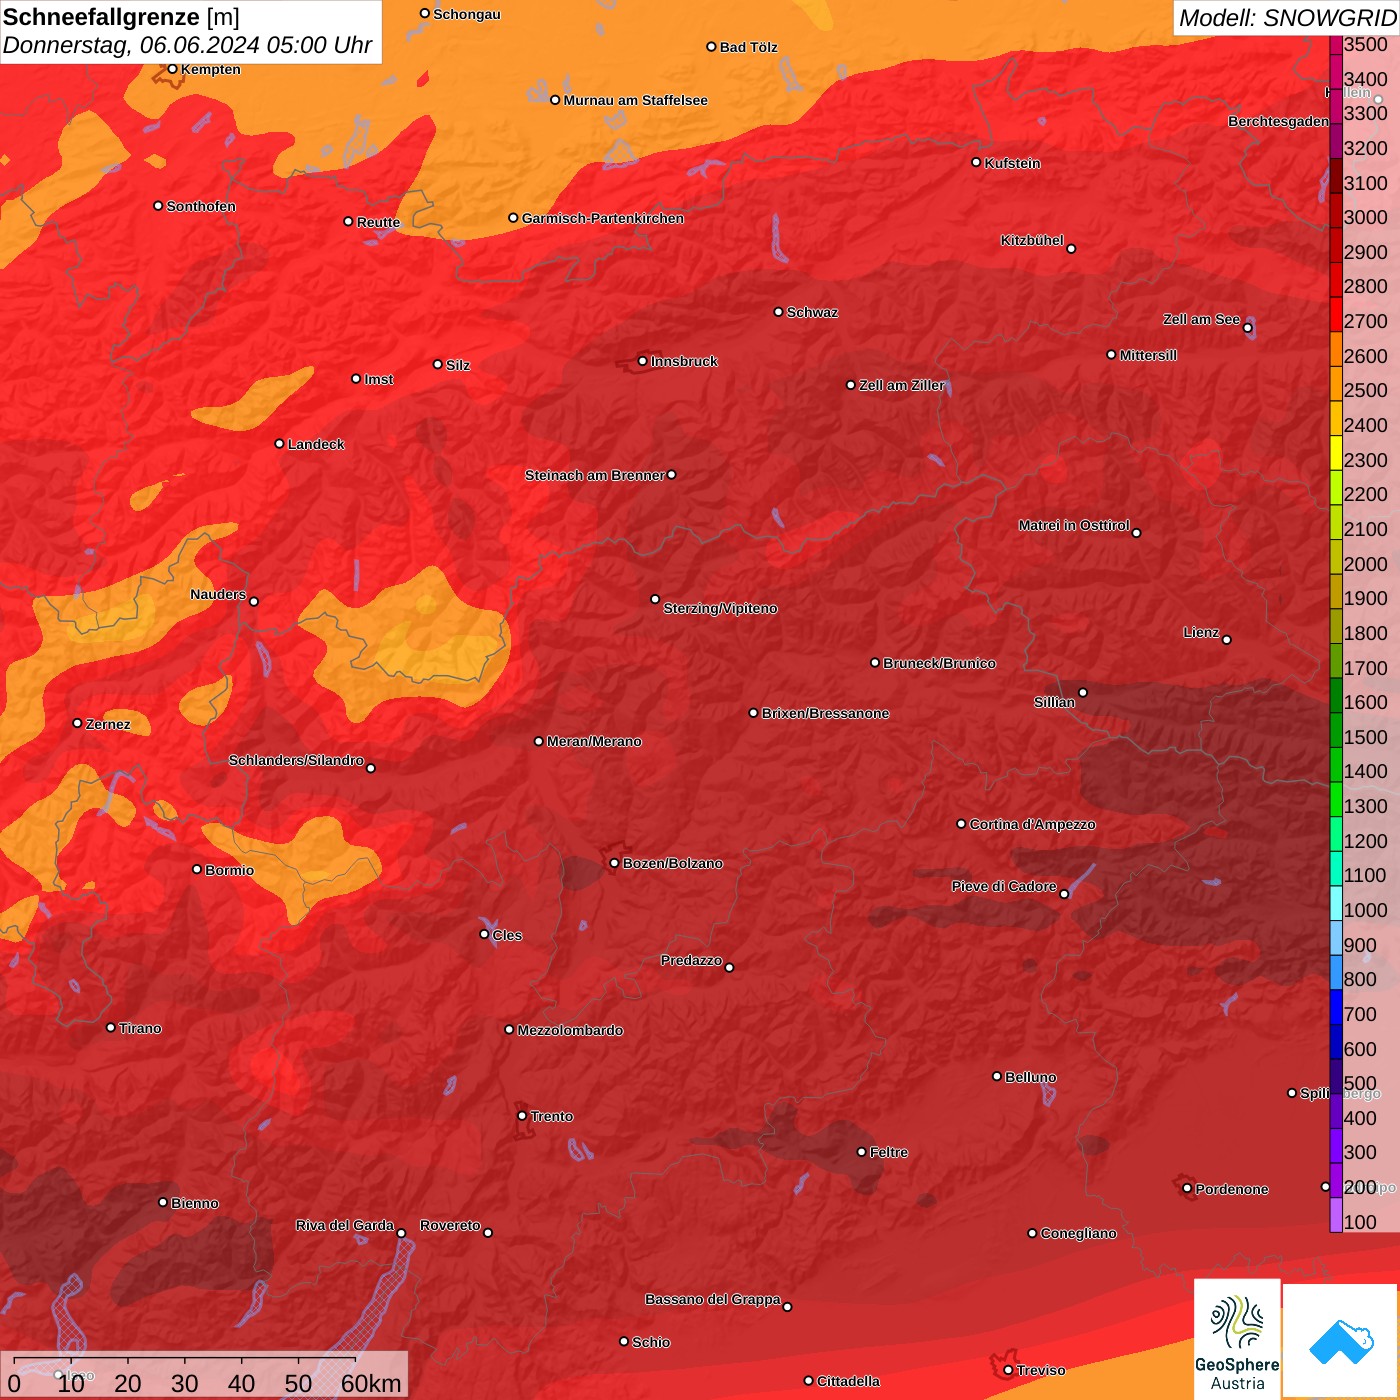Click the Imst city marker
Image resolution: width=1400 pixels, height=1400 pixels.
tap(356, 379)
